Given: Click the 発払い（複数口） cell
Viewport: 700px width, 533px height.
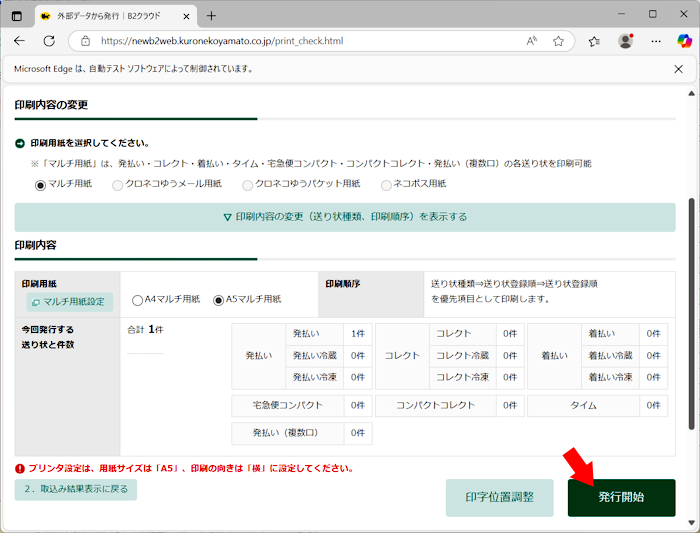Looking at the screenshot, I should pyautogui.click(x=288, y=433).
